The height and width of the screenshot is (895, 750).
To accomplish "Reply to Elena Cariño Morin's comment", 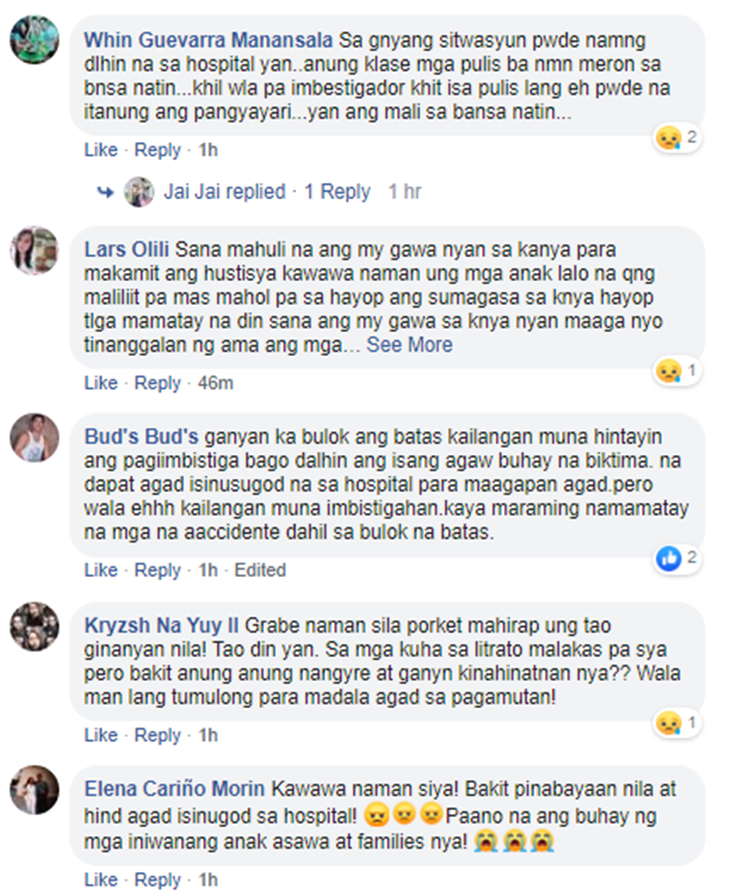I will click(158, 880).
